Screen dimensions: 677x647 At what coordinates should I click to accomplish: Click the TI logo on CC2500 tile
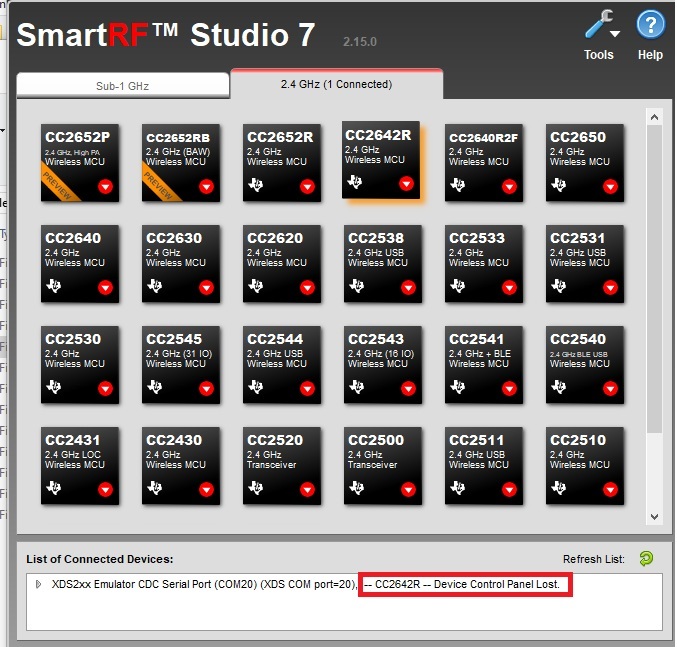[357, 488]
